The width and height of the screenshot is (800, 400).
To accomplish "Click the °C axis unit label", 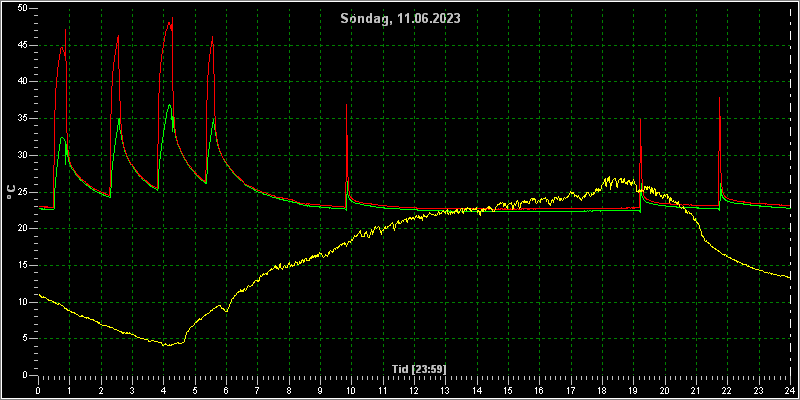I will pos(10,192).
